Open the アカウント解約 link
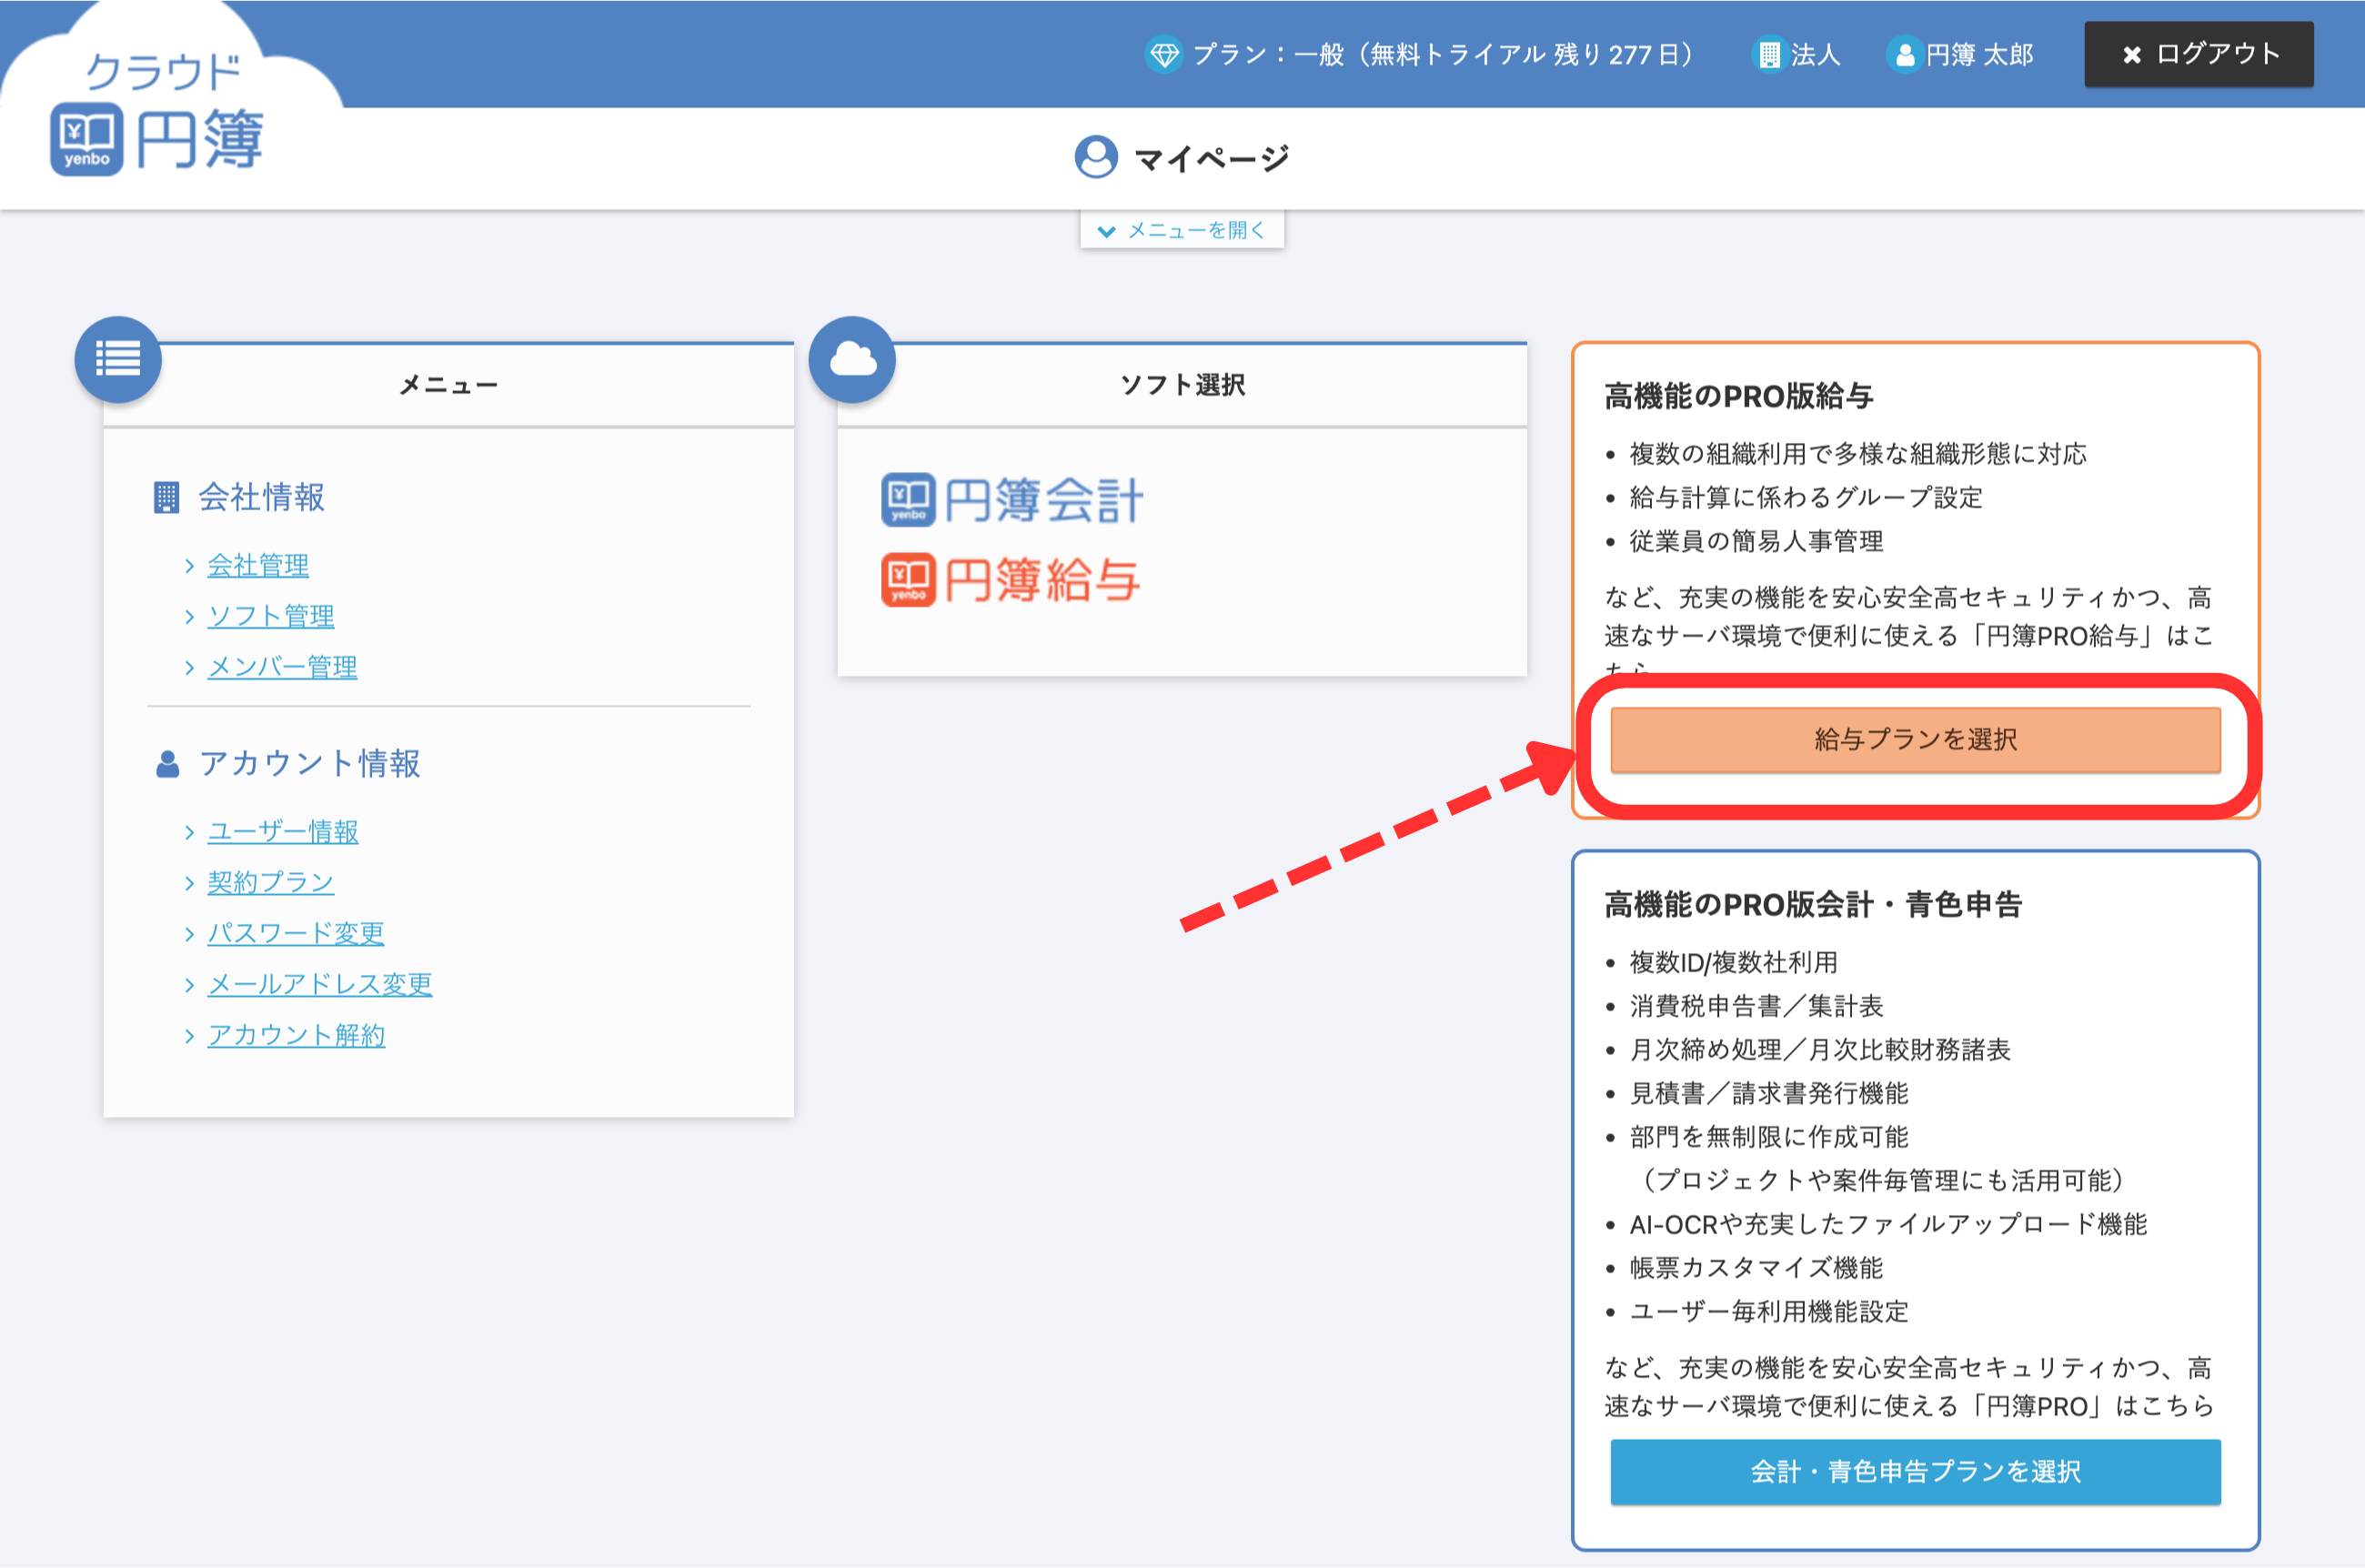The image size is (2365, 1568). point(296,1035)
